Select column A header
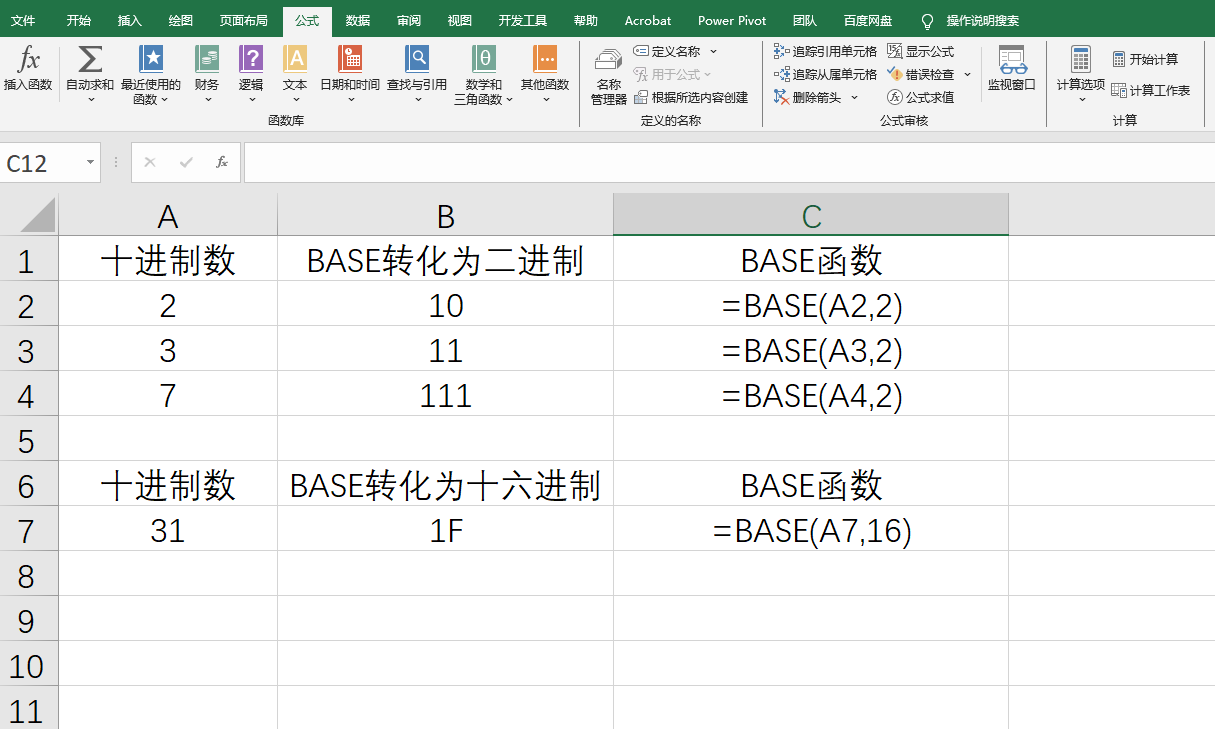Viewport: 1215px width, 729px height. click(x=168, y=215)
